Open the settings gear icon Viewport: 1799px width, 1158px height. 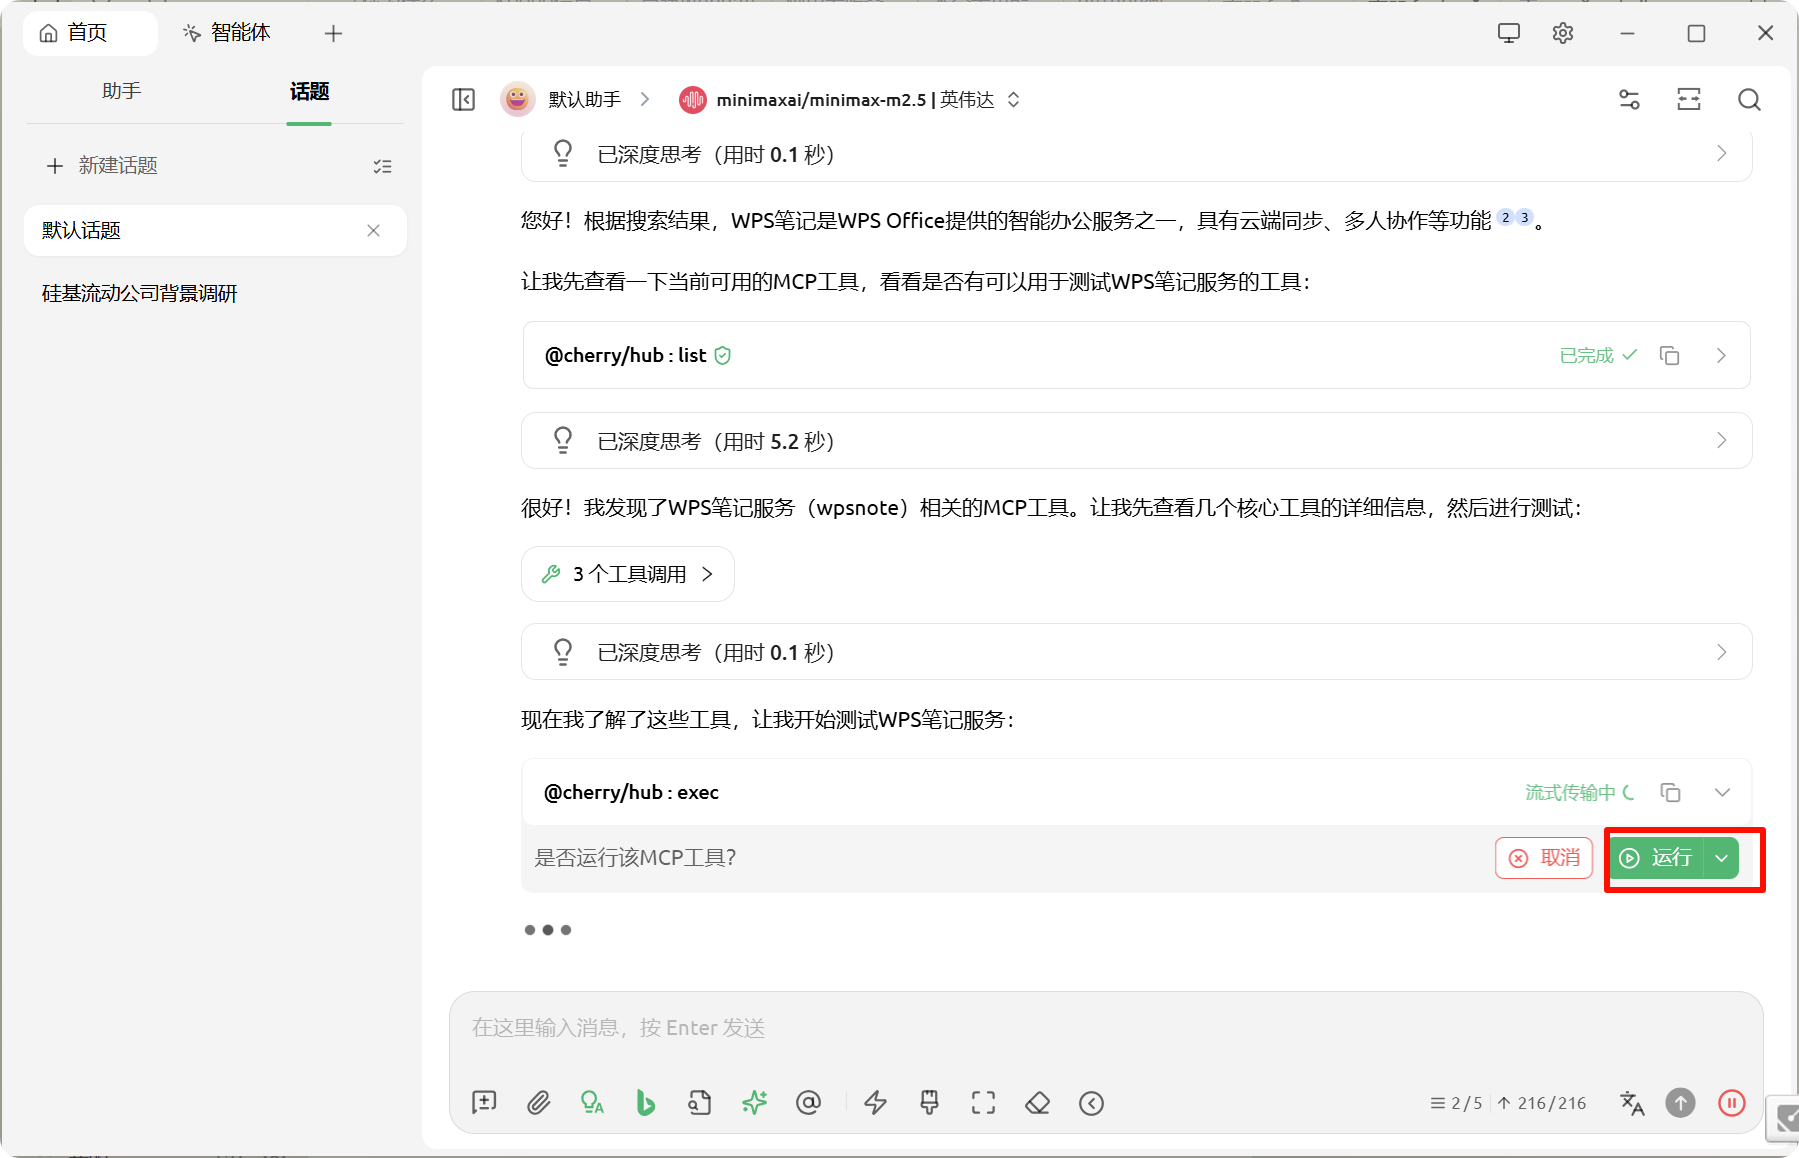click(1563, 33)
